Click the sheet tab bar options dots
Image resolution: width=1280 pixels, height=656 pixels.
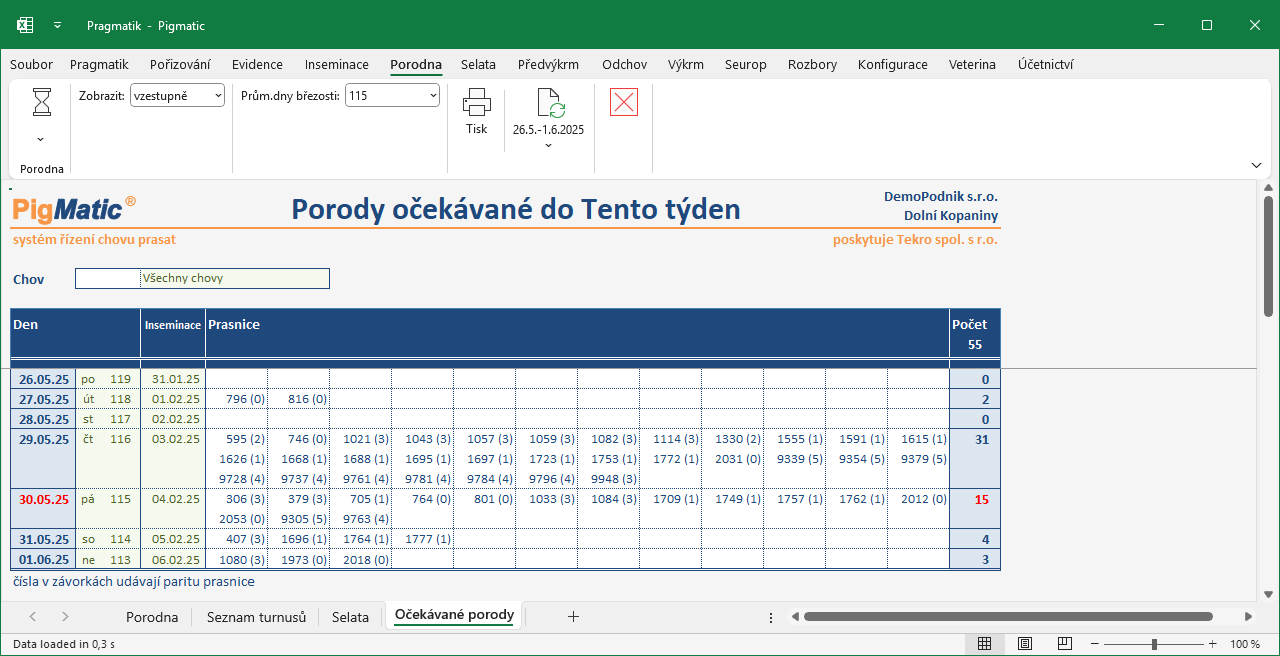click(x=770, y=617)
